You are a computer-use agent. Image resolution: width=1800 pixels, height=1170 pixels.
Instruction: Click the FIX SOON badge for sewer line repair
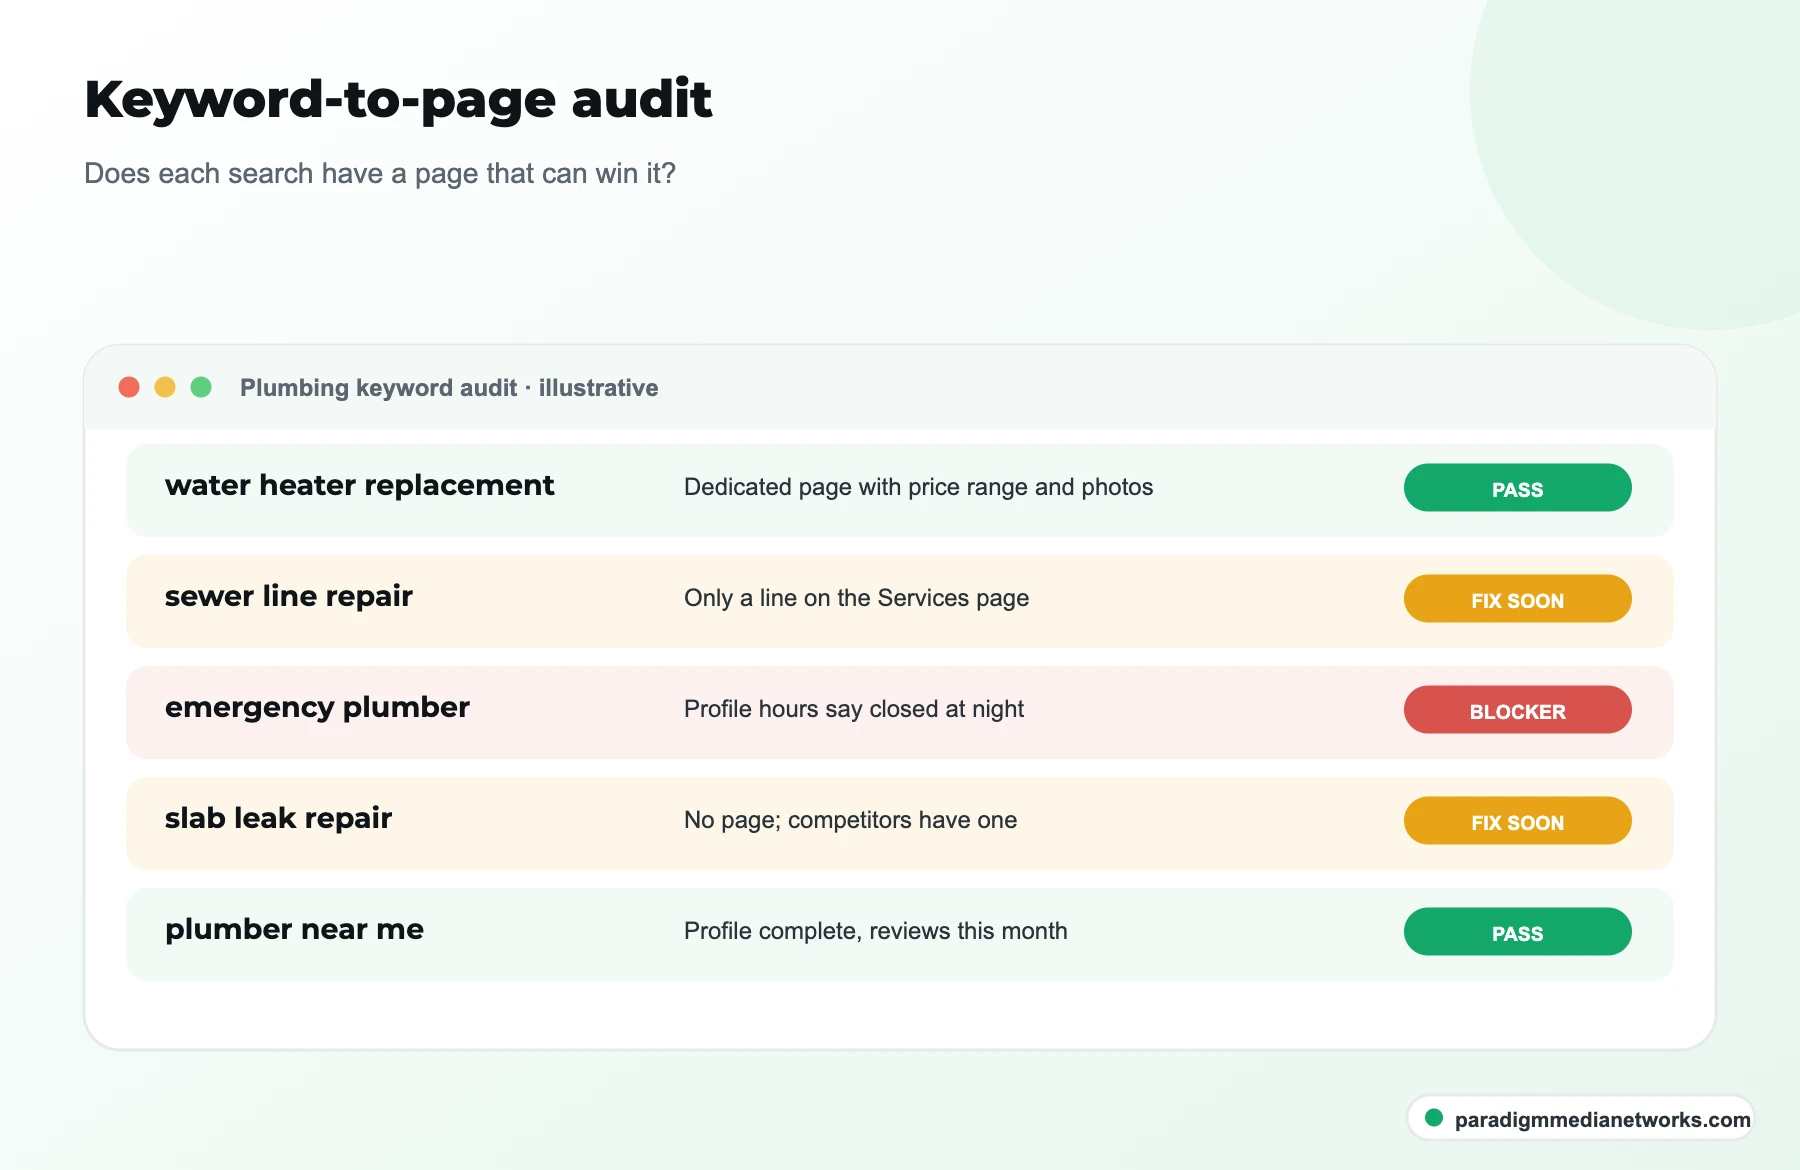point(1517,599)
